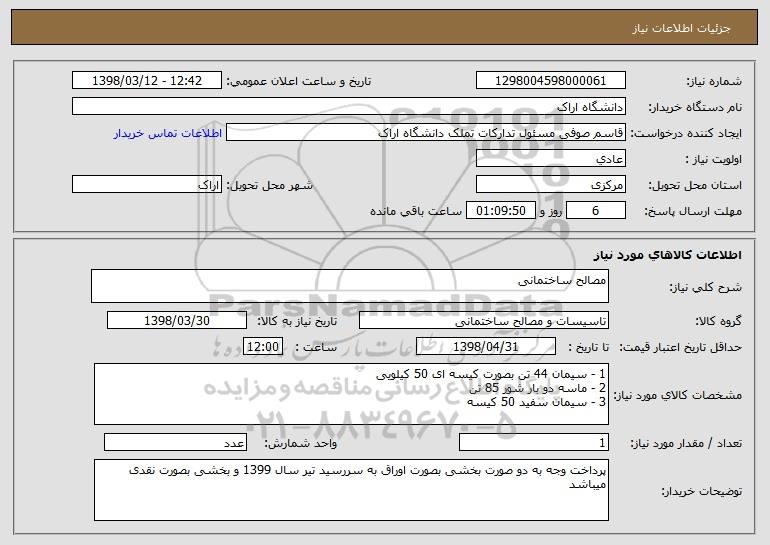This screenshot has width=770, height=545.
Task: Click the label اولویت نیاز
Action: tap(714, 160)
